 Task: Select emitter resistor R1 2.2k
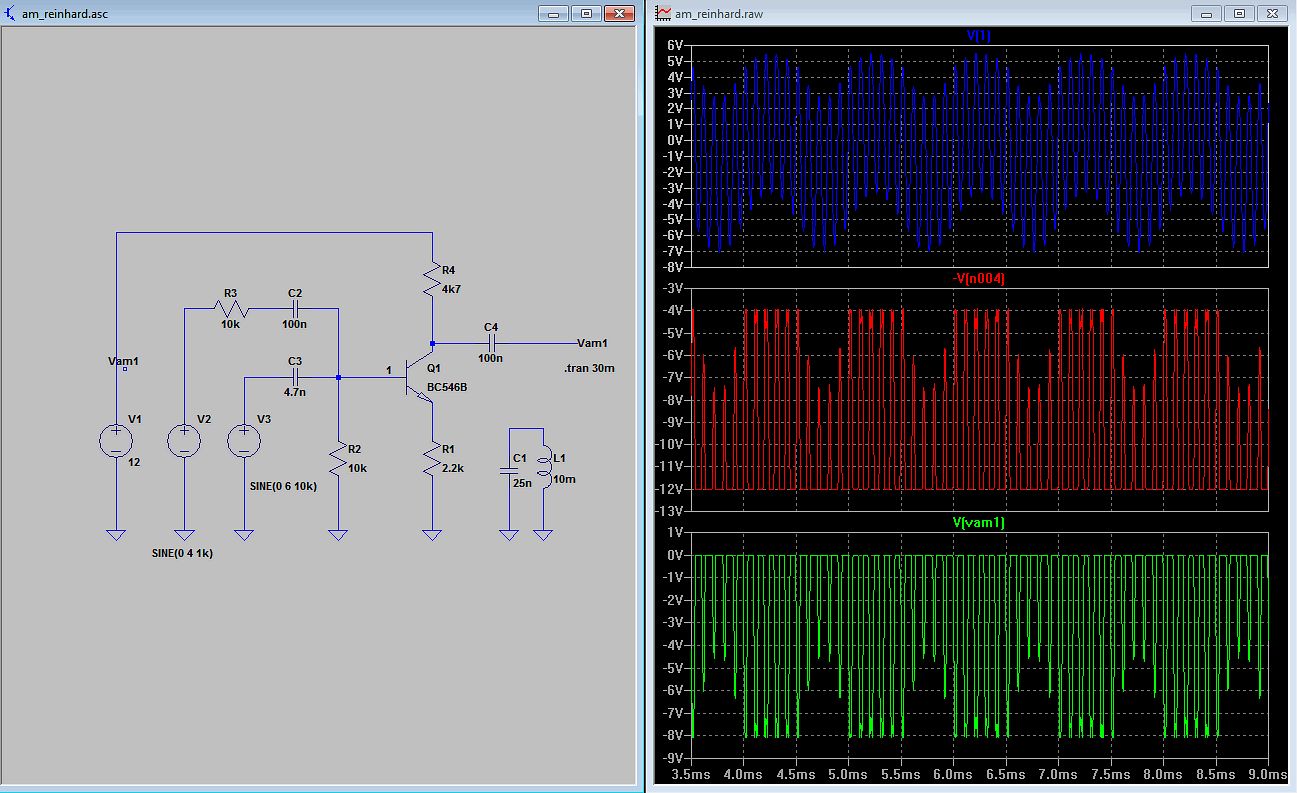tap(432, 460)
